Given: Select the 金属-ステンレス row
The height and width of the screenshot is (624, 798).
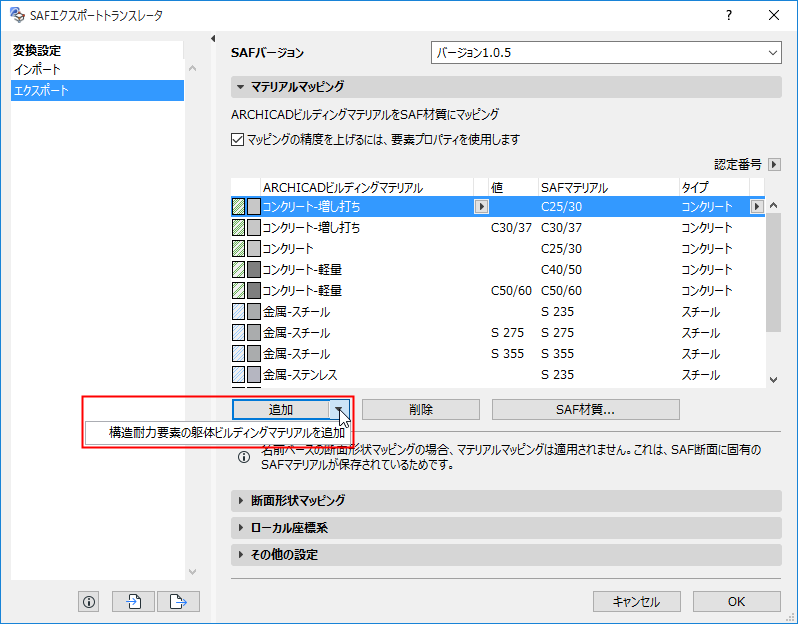Looking at the screenshot, I should click(498, 375).
